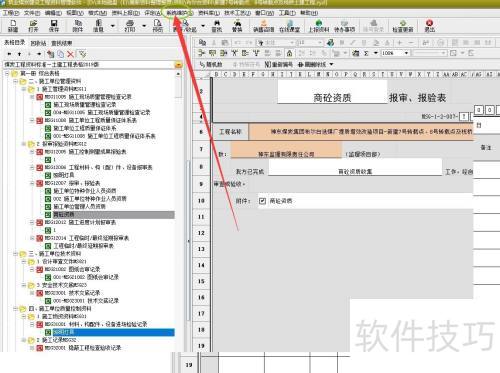Click the binoculars 查找 icon
Viewport: 500px width, 373px height.
tap(217, 26)
